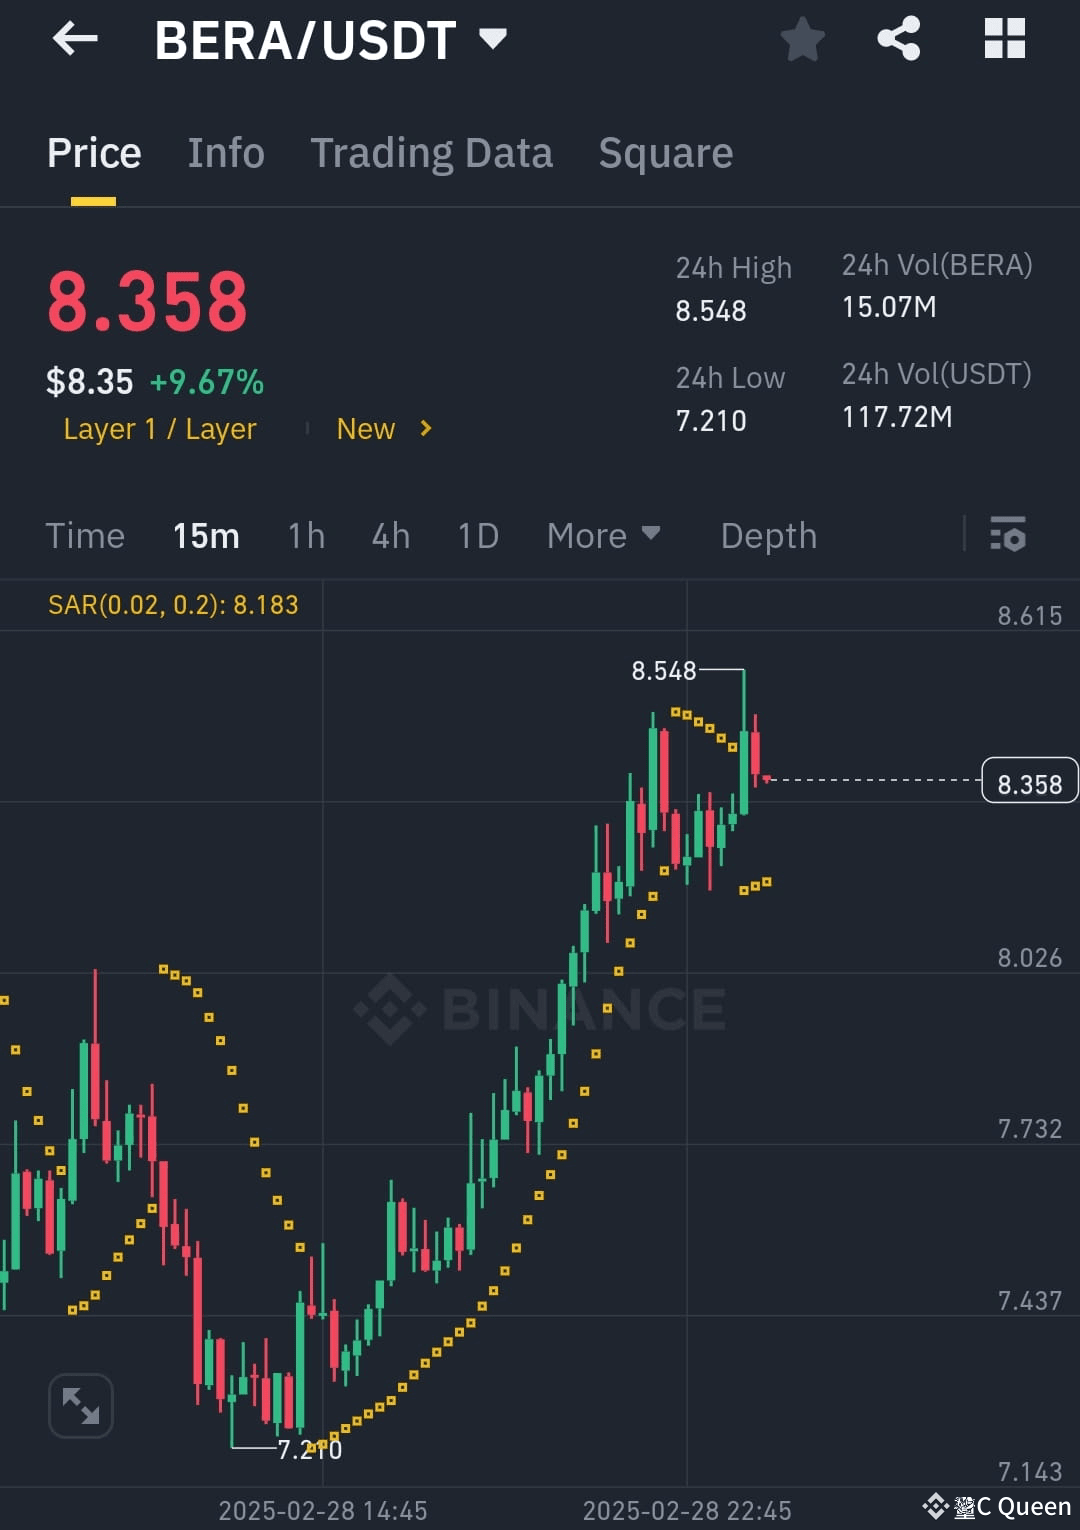The height and width of the screenshot is (1530, 1080).
Task: Select the Time interval option
Action: pos(85,536)
